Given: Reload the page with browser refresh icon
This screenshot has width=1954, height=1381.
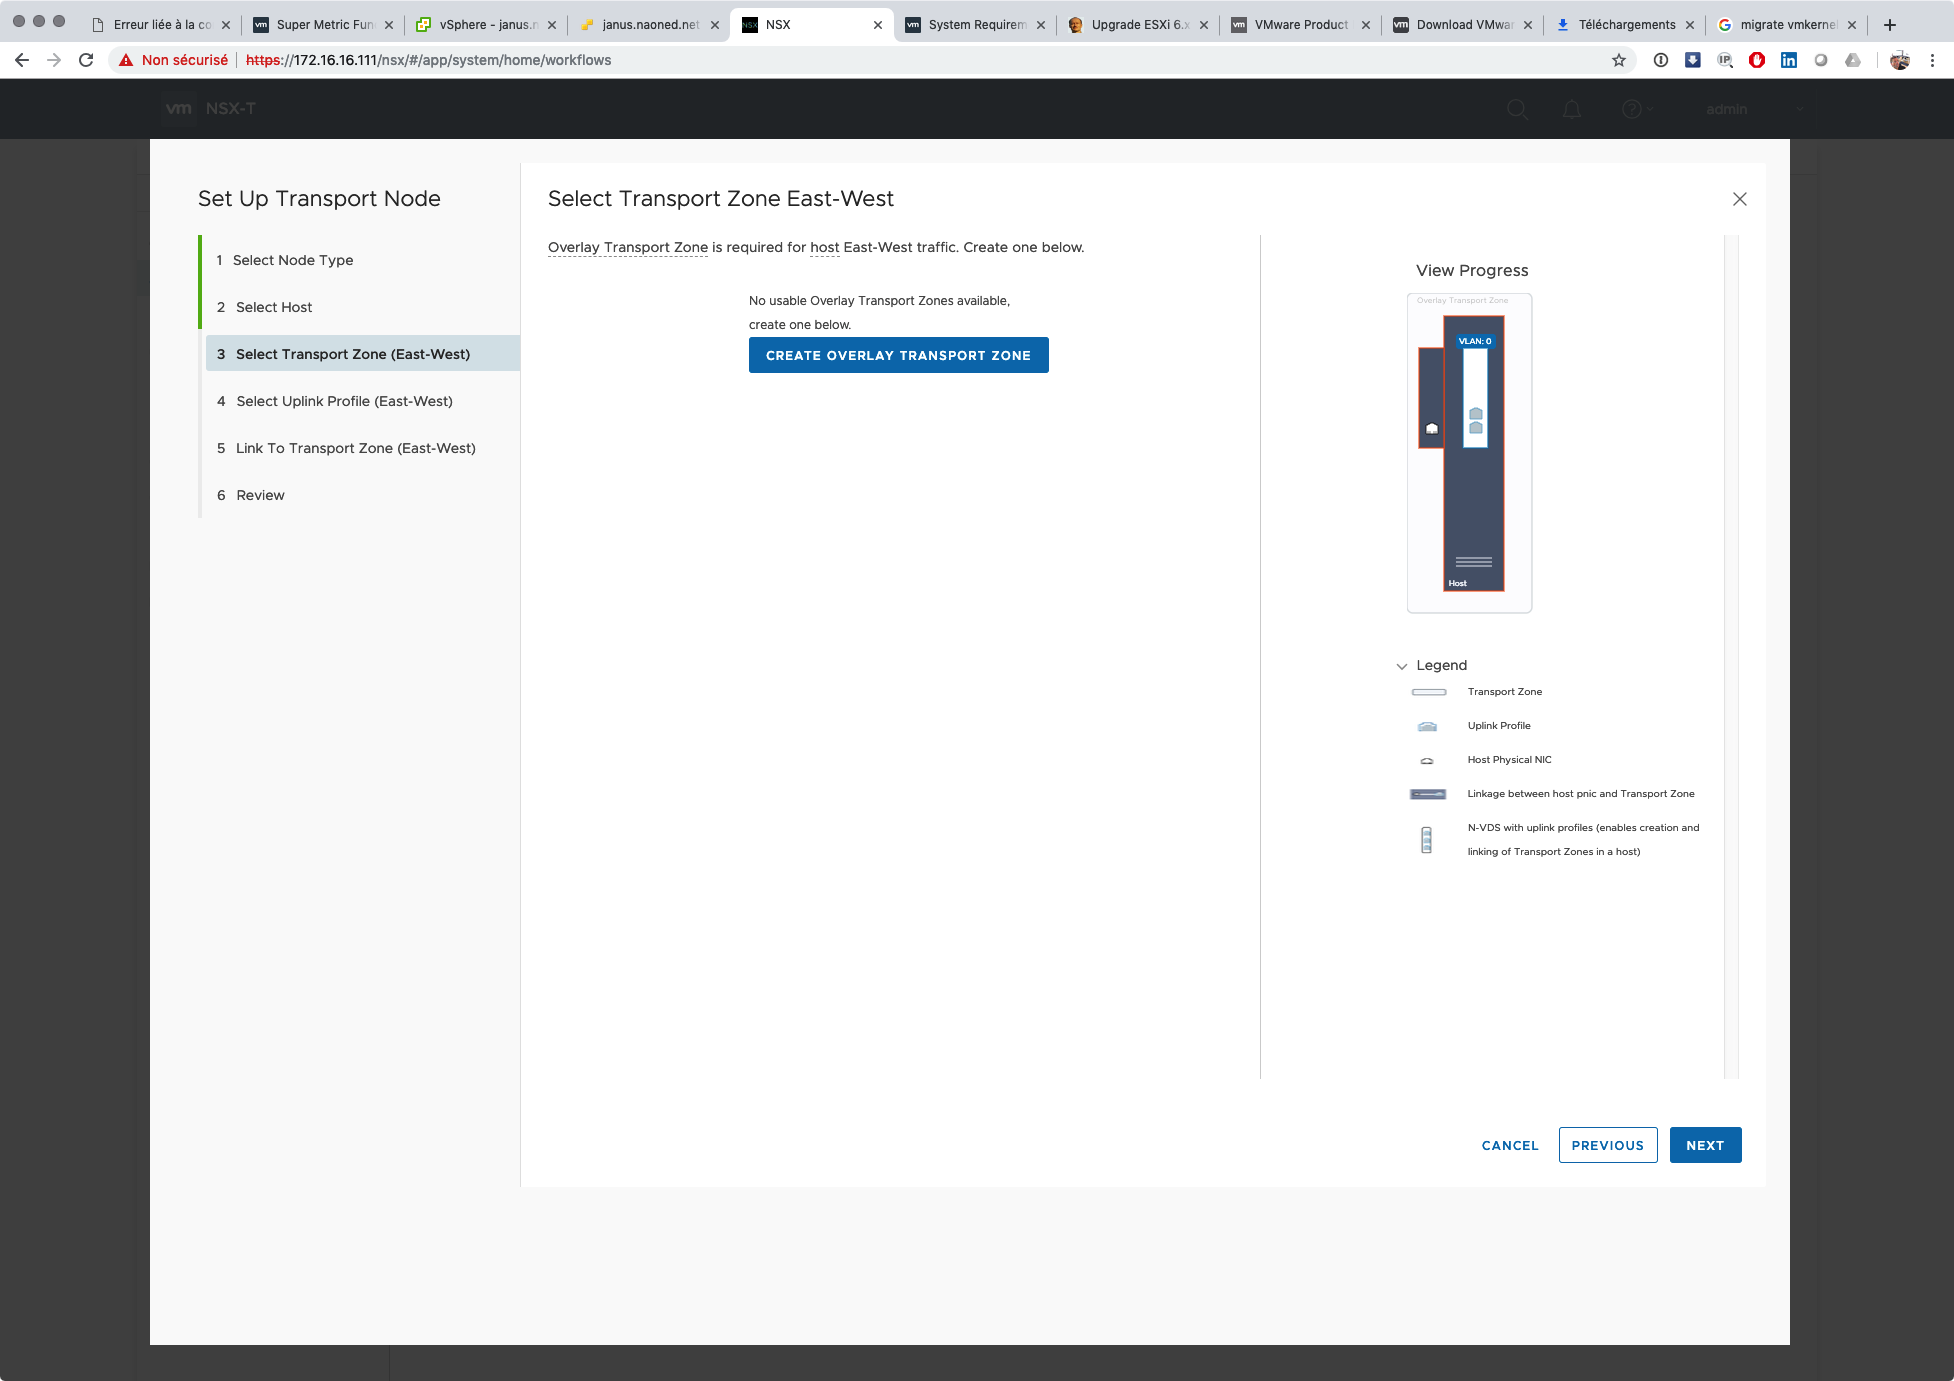Looking at the screenshot, I should click(86, 60).
